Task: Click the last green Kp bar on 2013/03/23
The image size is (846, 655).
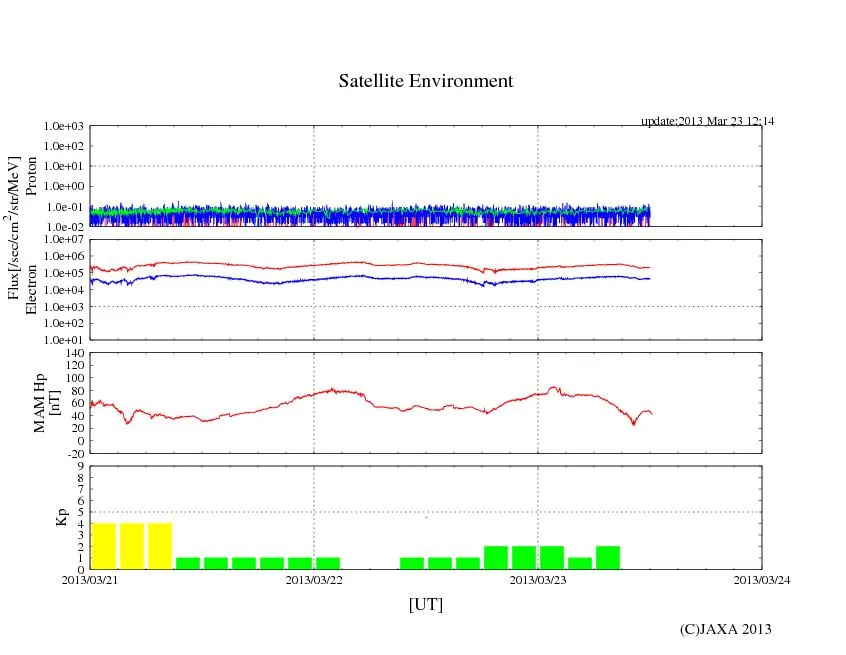Action: [608, 558]
